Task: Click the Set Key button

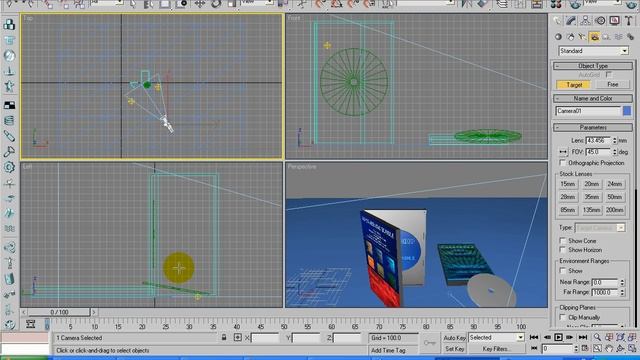Action: point(454,349)
